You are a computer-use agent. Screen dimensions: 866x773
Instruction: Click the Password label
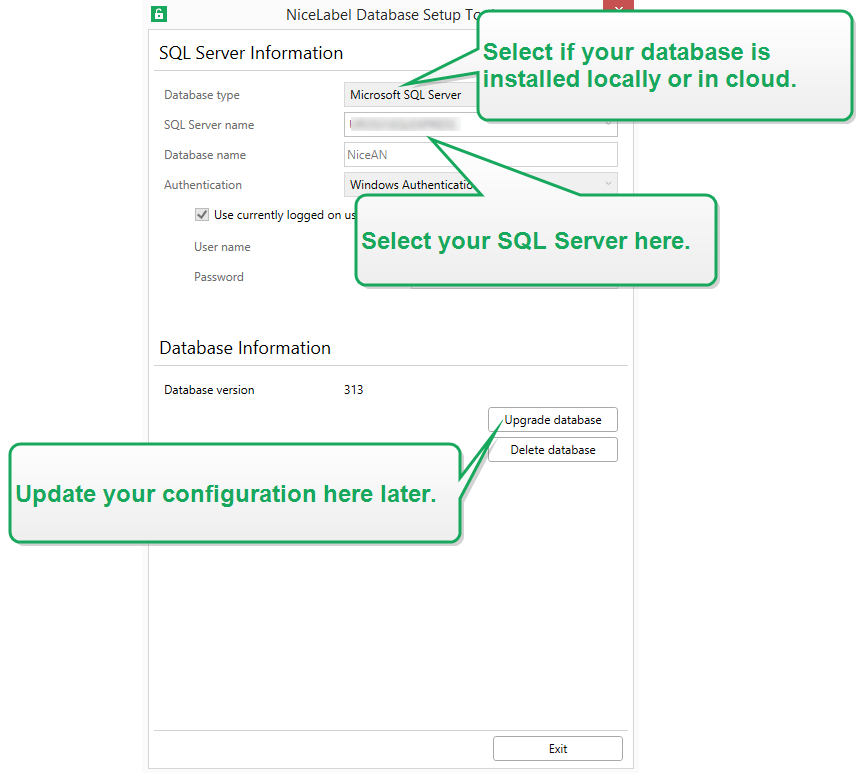(x=219, y=277)
